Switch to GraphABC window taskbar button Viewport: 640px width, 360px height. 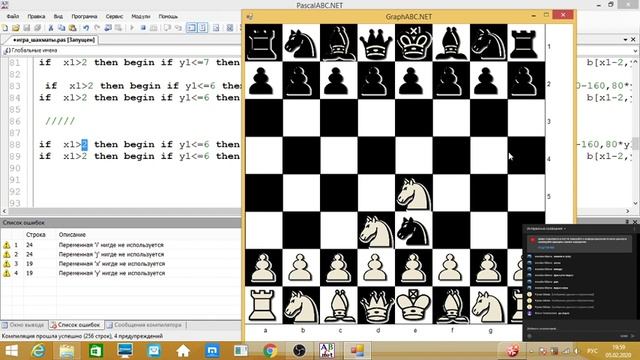pos(357,351)
